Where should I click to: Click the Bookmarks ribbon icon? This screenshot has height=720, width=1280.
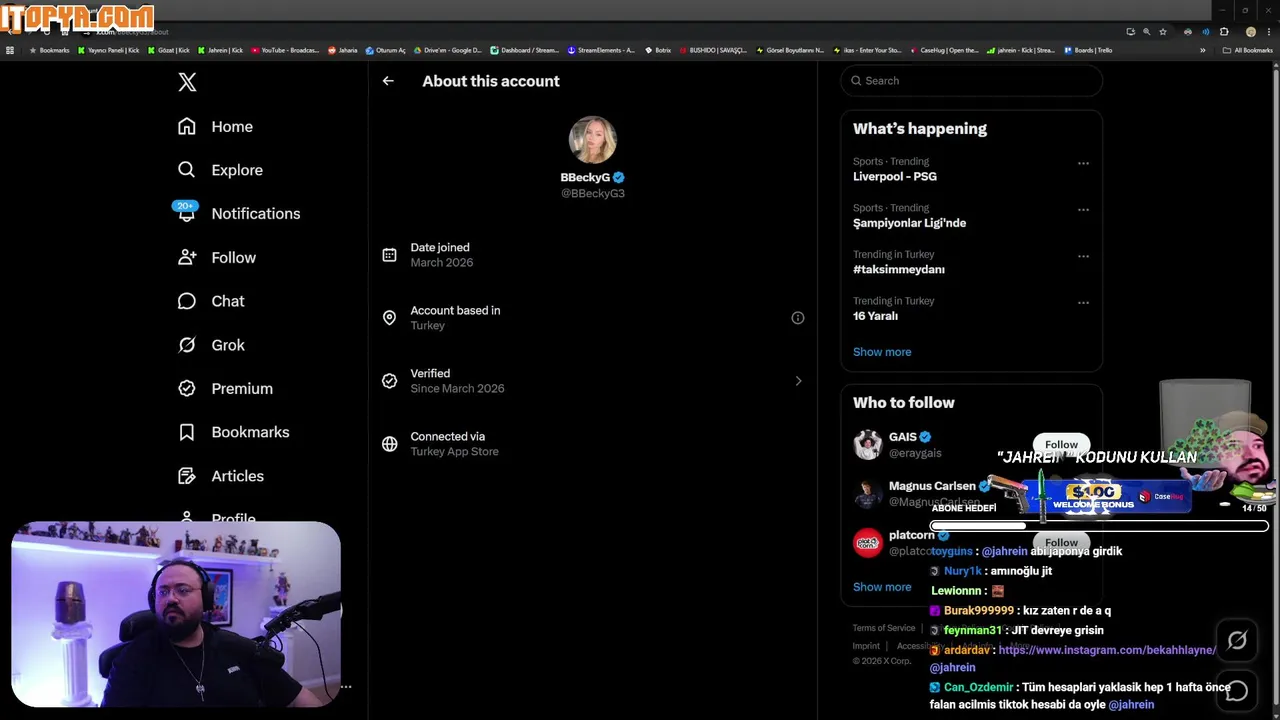[187, 432]
